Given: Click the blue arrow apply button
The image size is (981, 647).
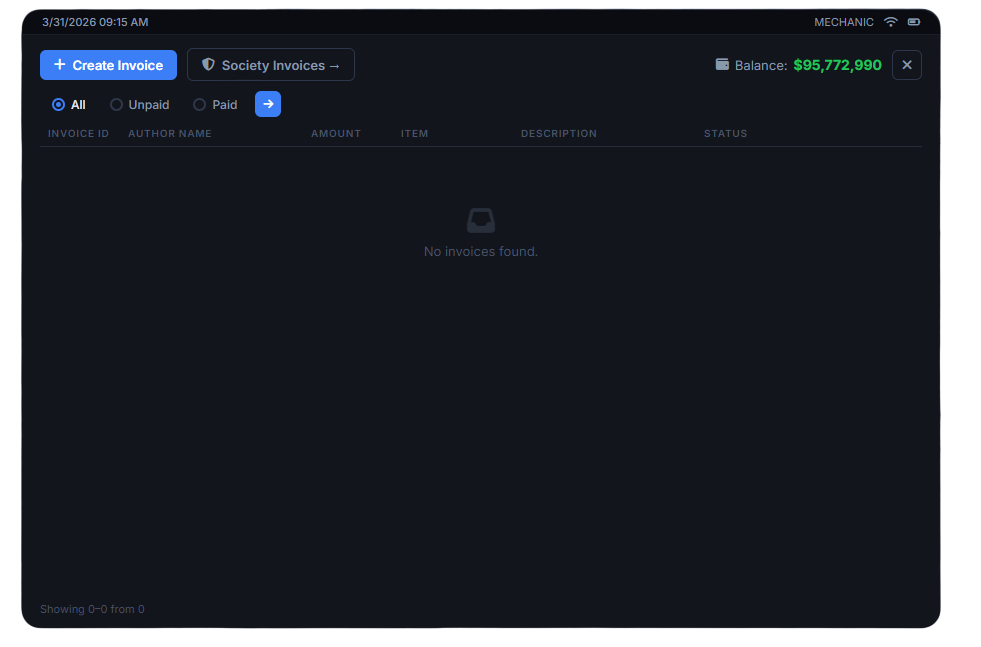Looking at the screenshot, I should point(268,104).
